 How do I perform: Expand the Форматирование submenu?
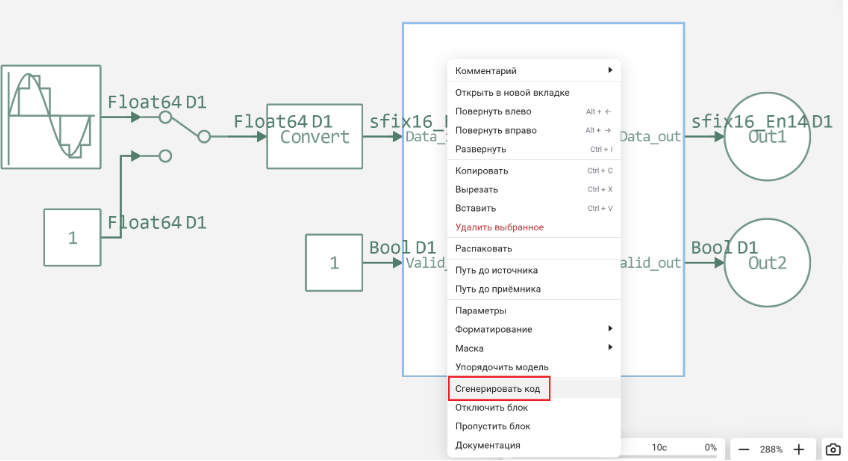coord(532,329)
